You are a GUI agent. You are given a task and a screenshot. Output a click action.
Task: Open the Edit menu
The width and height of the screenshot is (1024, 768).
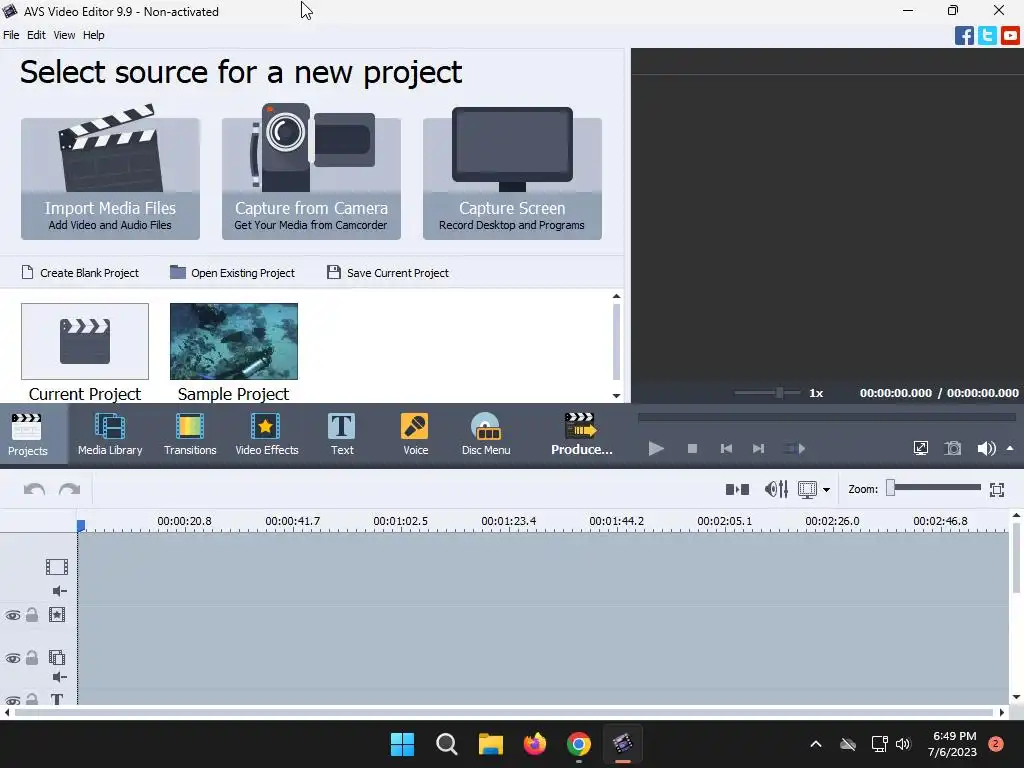(36, 35)
